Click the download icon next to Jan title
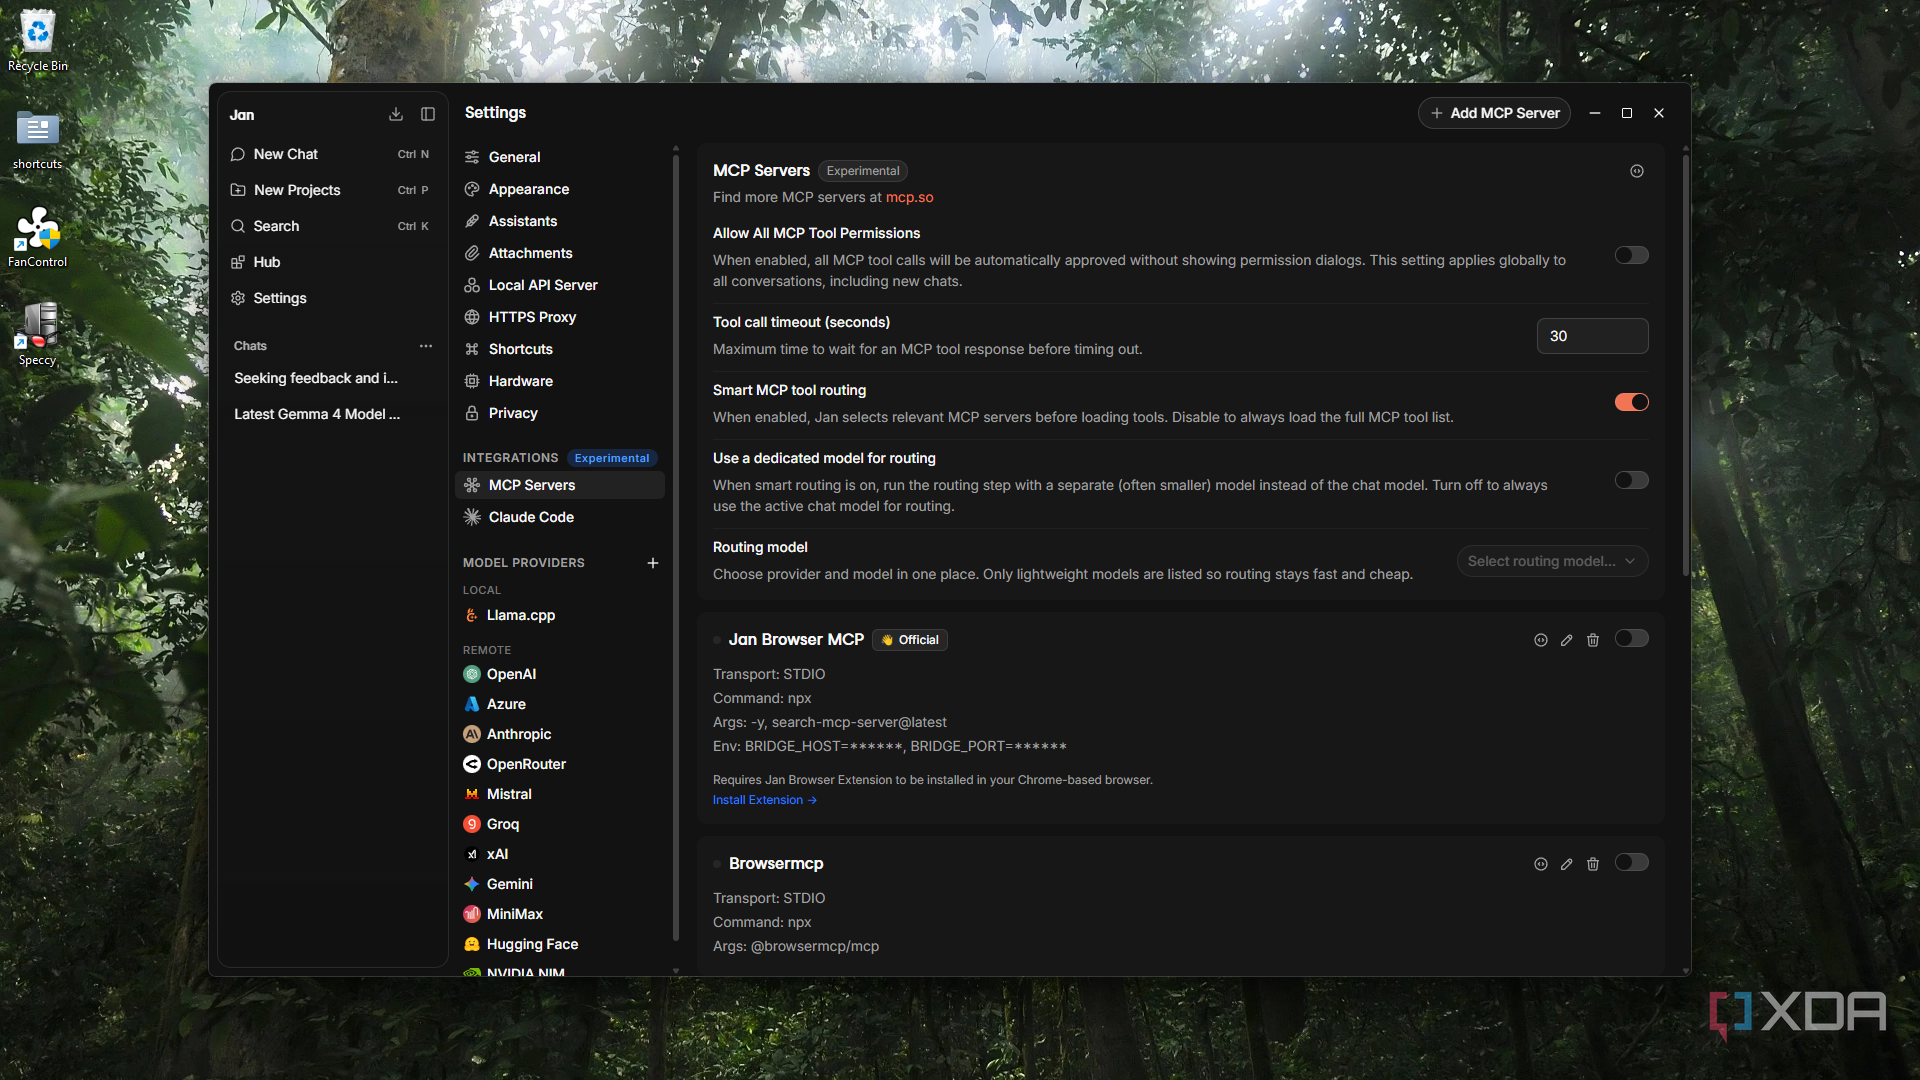Screen dimensions: 1920x1080 click(x=396, y=114)
